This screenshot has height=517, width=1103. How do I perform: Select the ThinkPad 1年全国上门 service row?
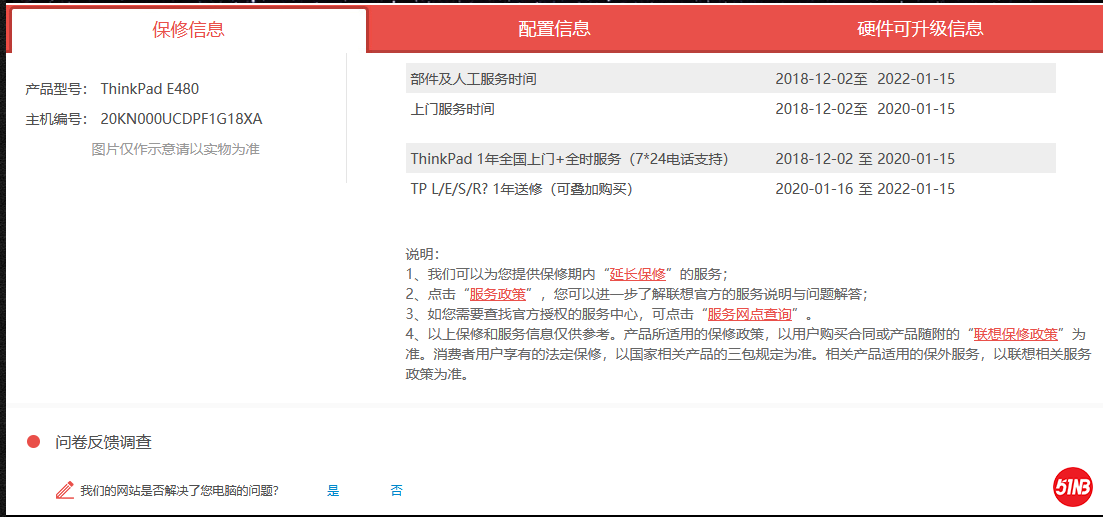730,158
